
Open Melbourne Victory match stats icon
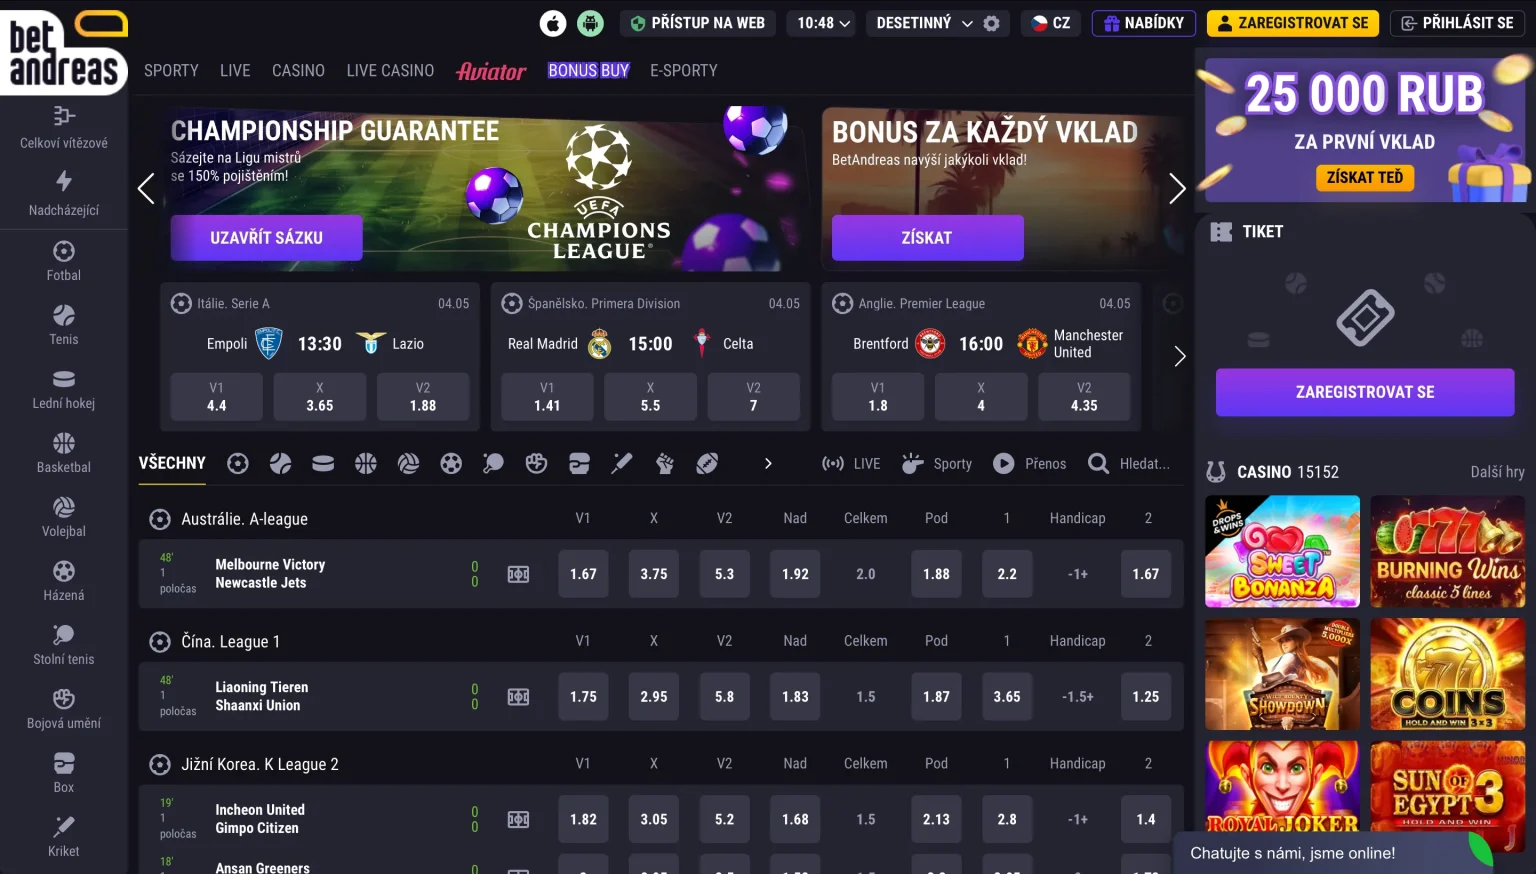click(x=518, y=574)
